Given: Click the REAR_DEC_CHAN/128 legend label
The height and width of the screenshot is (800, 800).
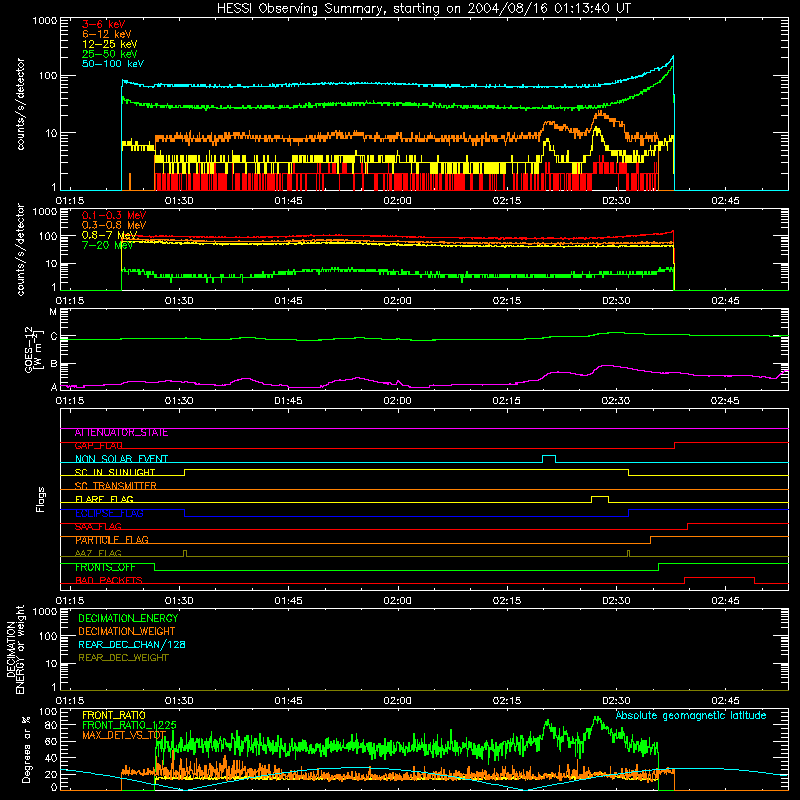Looking at the screenshot, I should click(x=132, y=644).
